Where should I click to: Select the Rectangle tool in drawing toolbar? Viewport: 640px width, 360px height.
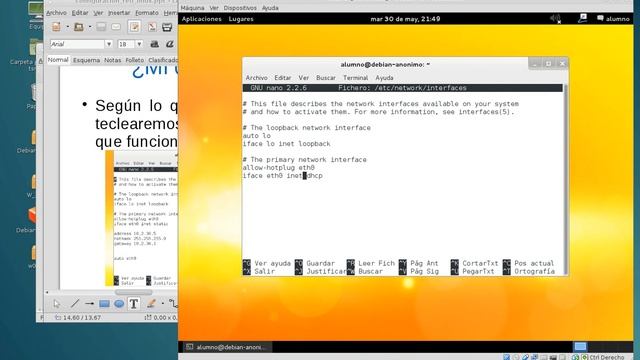click(104, 304)
